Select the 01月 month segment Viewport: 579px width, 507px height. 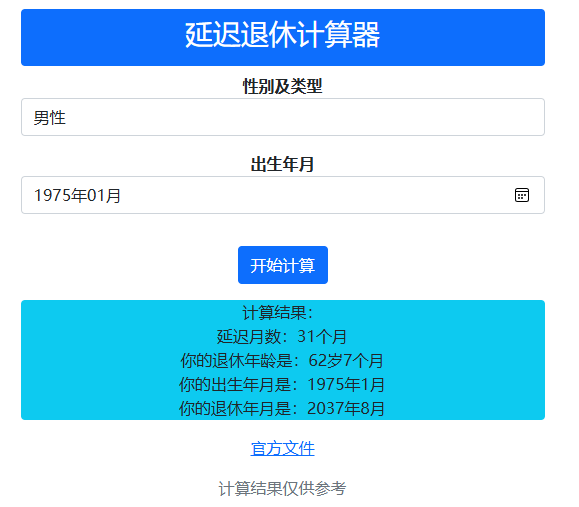point(104,195)
